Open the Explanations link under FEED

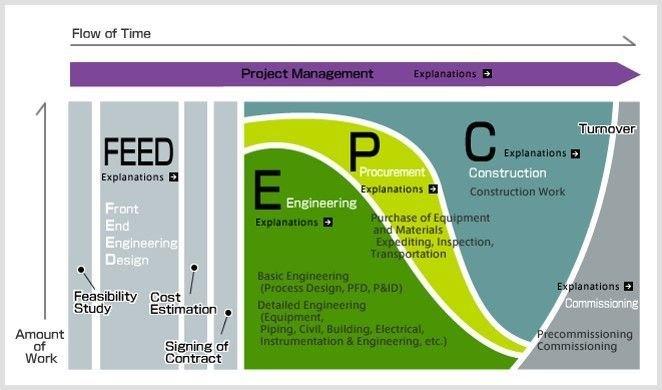(132, 177)
